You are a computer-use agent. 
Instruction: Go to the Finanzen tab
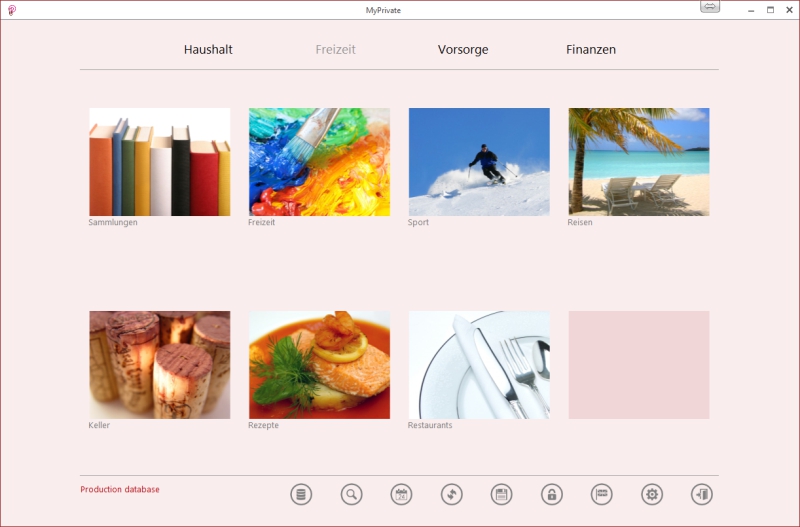click(x=591, y=49)
